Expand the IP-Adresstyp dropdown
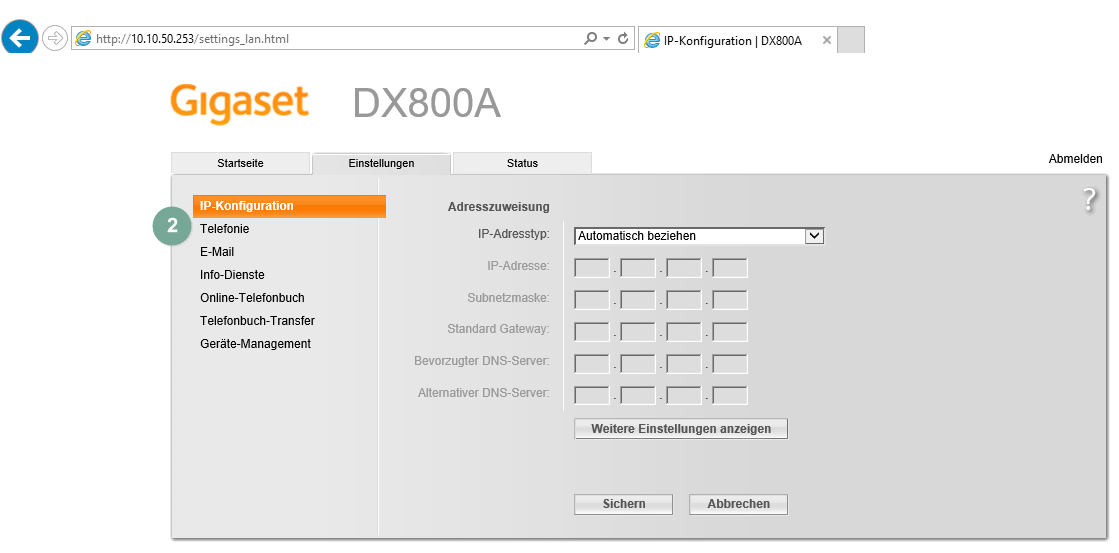The width and height of the screenshot is (1119, 553). click(x=814, y=236)
